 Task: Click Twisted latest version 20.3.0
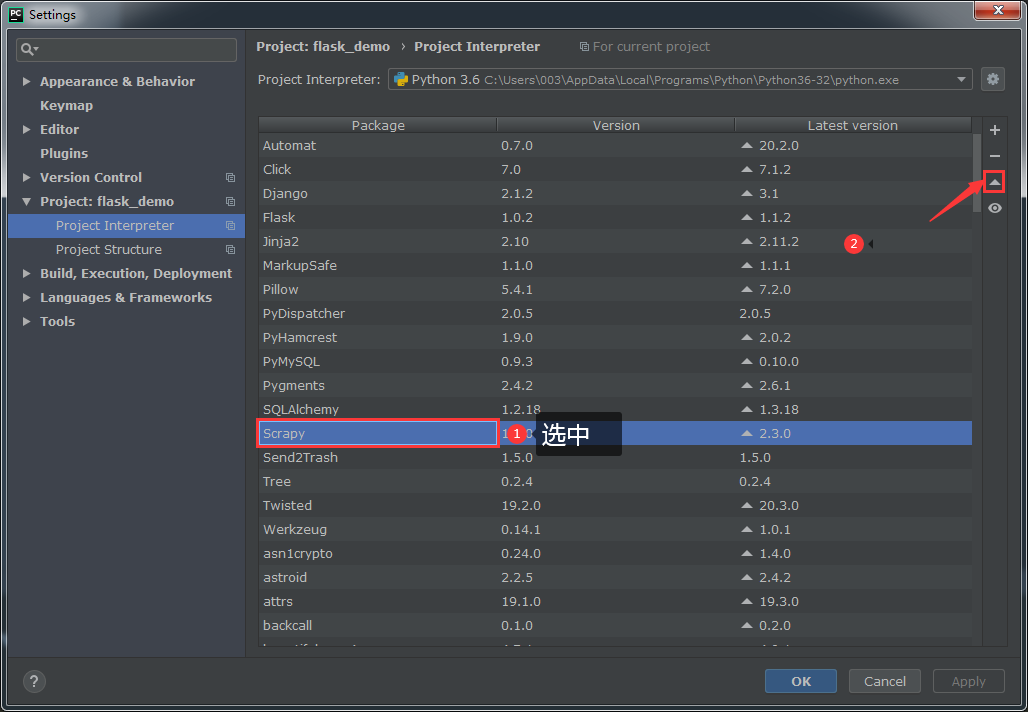[779, 505]
